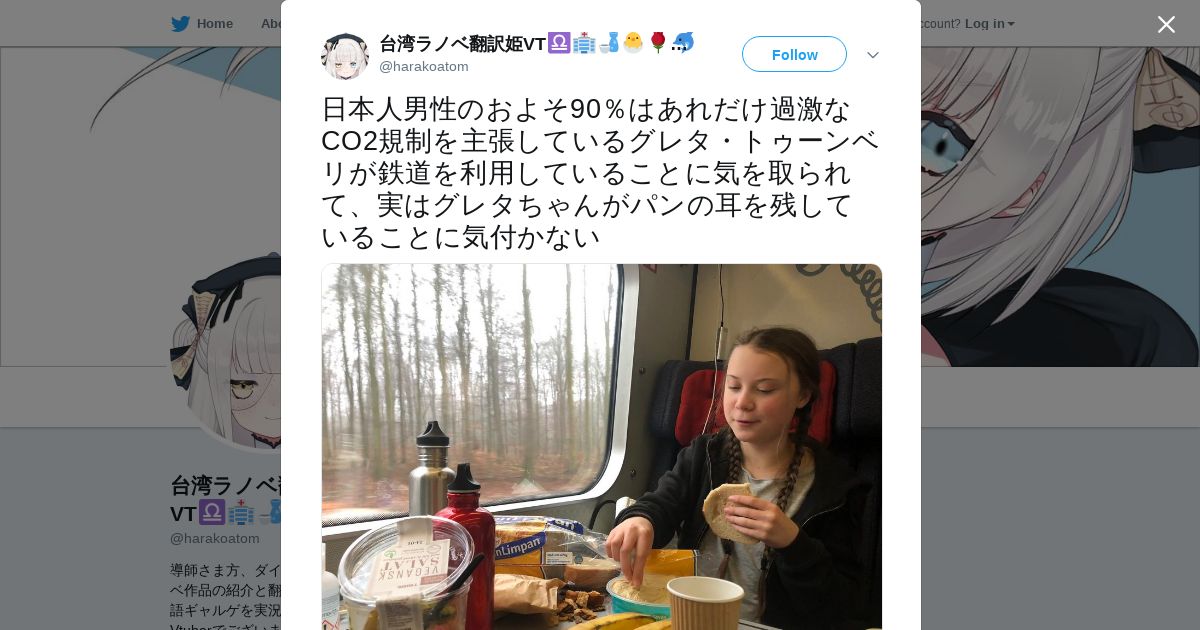Click the @harakoatom handle under profile name
The width and height of the screenshot is (1200, 630).
pyautogui.click(x=215, y=538)
